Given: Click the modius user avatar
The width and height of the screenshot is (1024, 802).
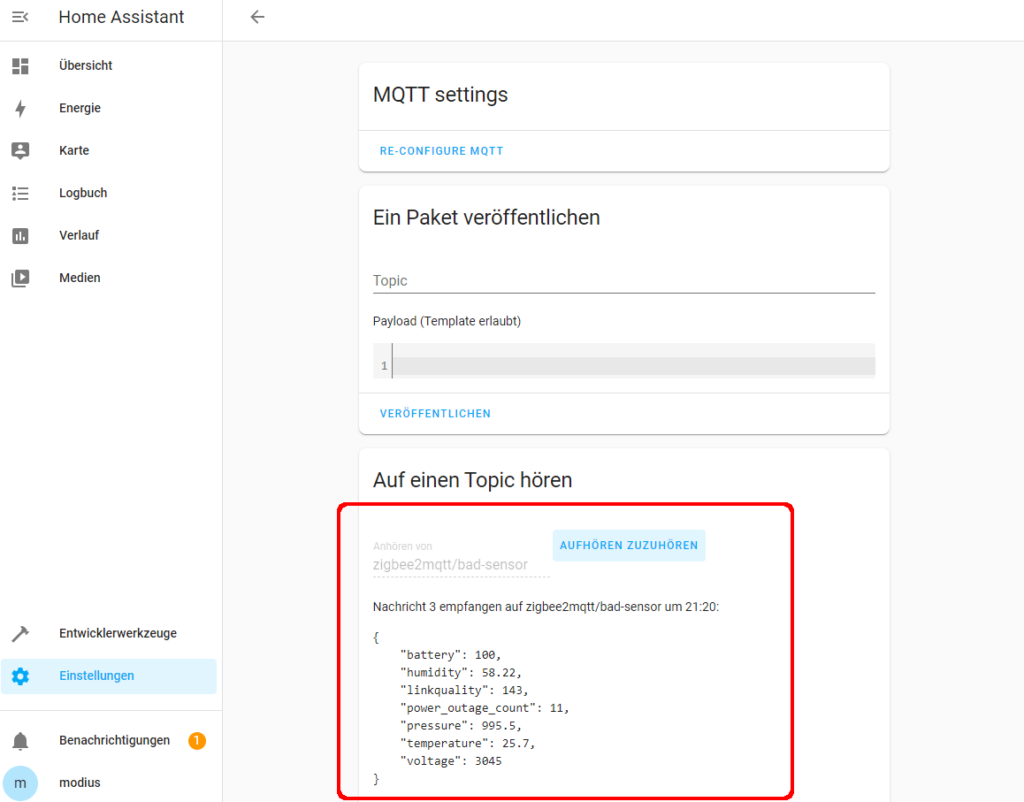Looking at the screenshot, I should 20,782.
